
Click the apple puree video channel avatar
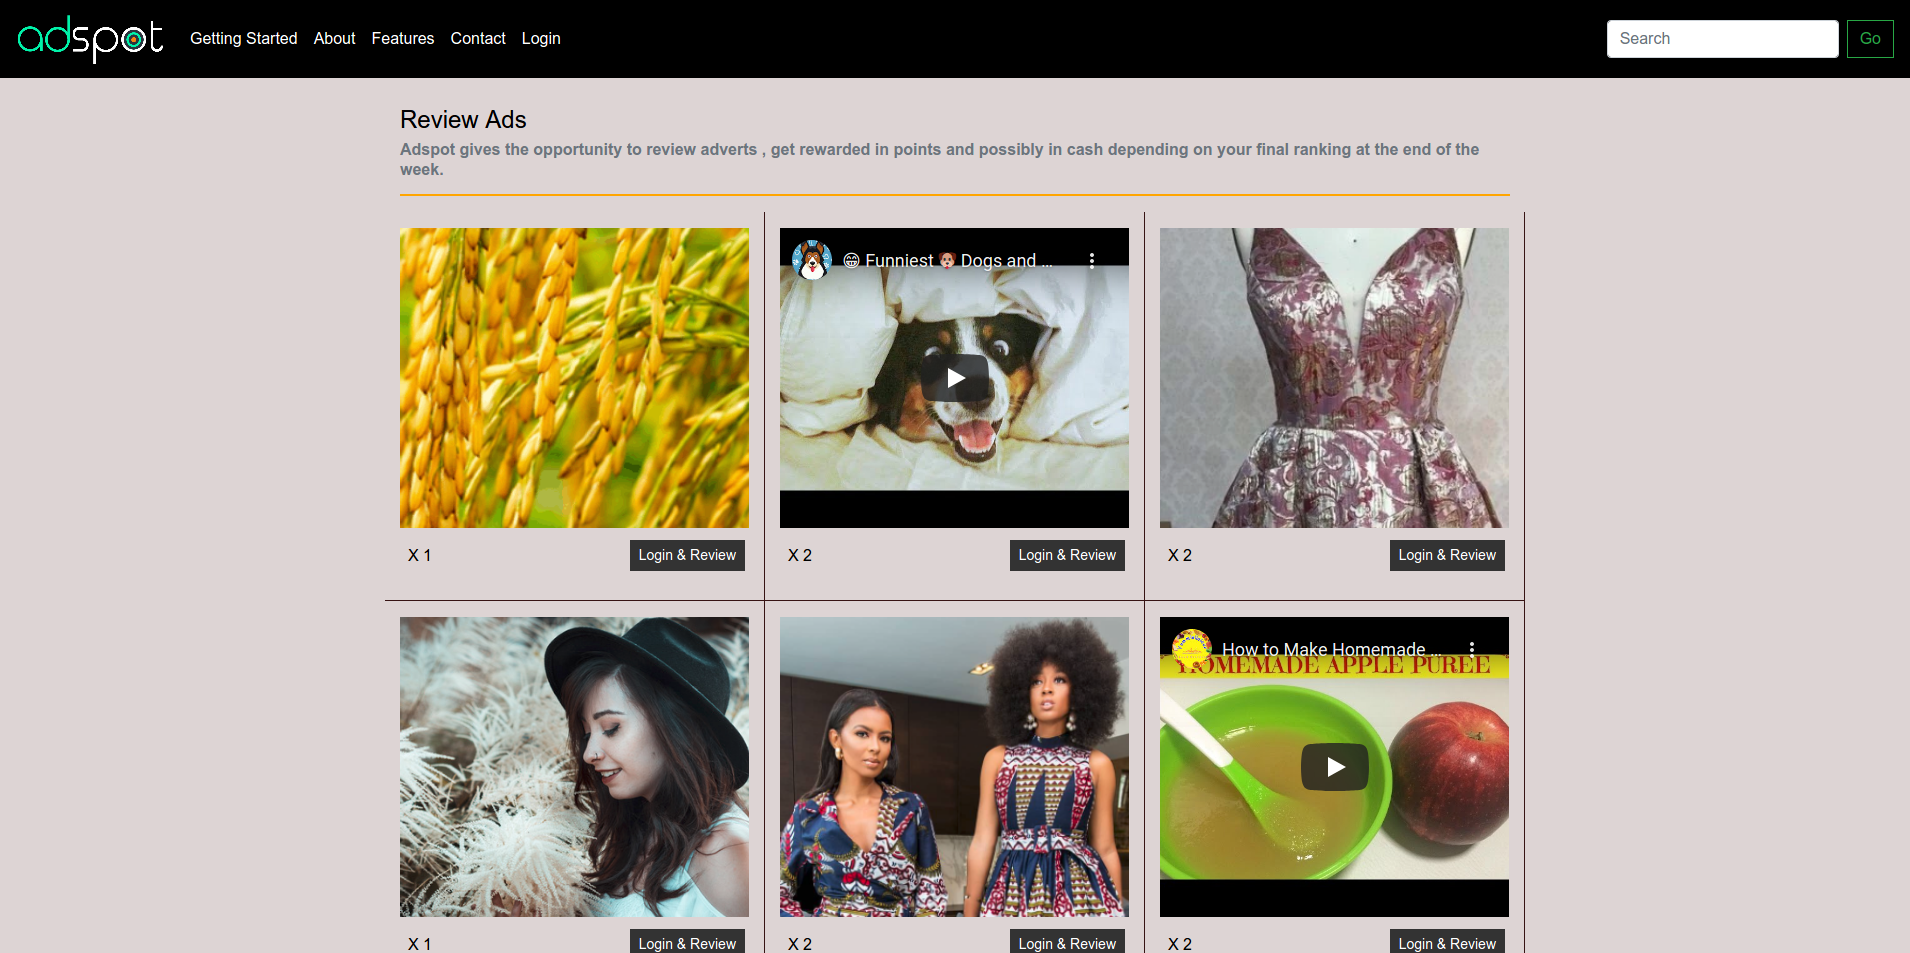tap(1192, 649)
